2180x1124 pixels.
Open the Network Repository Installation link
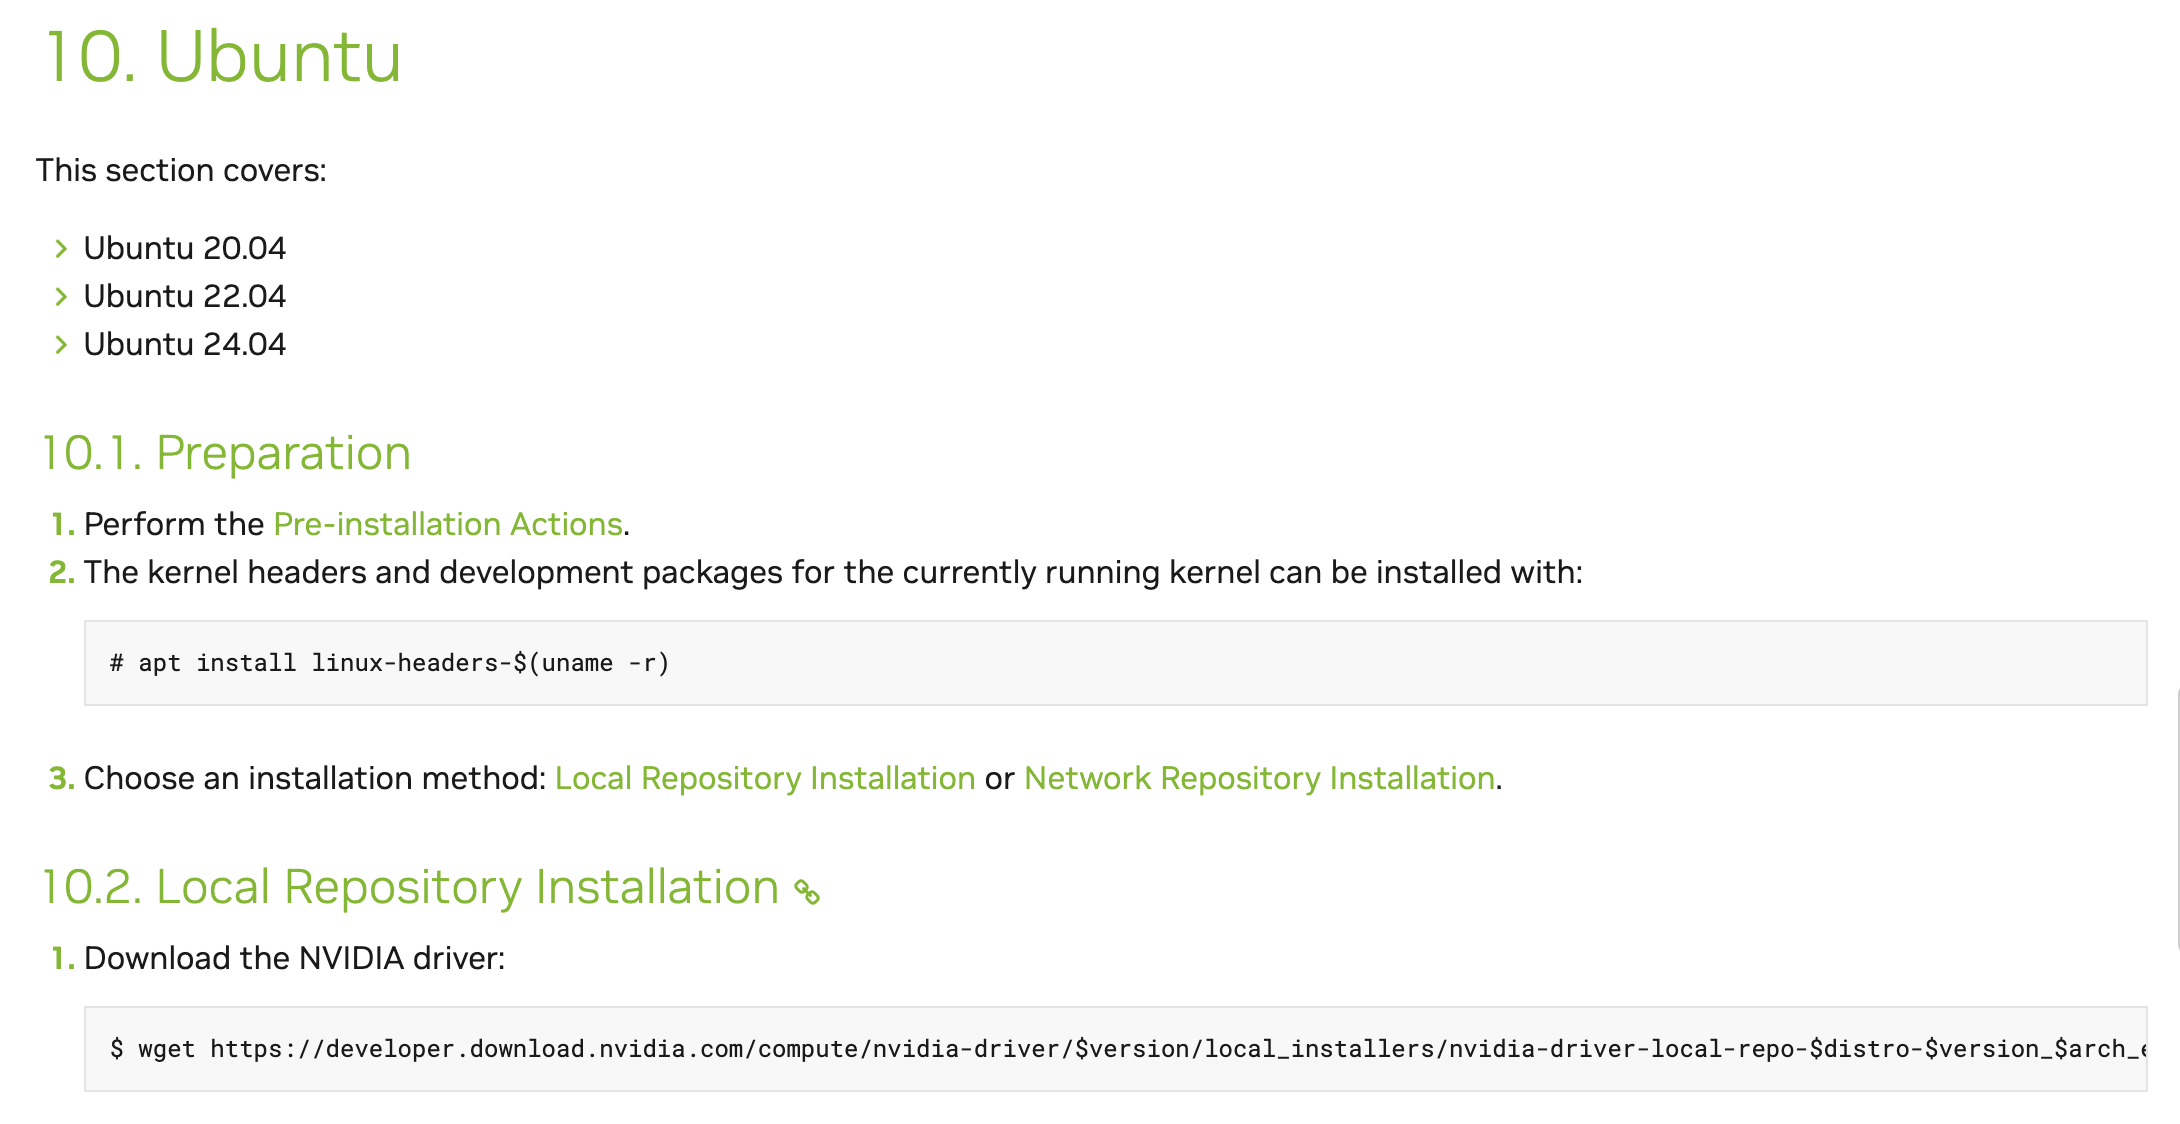point(1260,778)
